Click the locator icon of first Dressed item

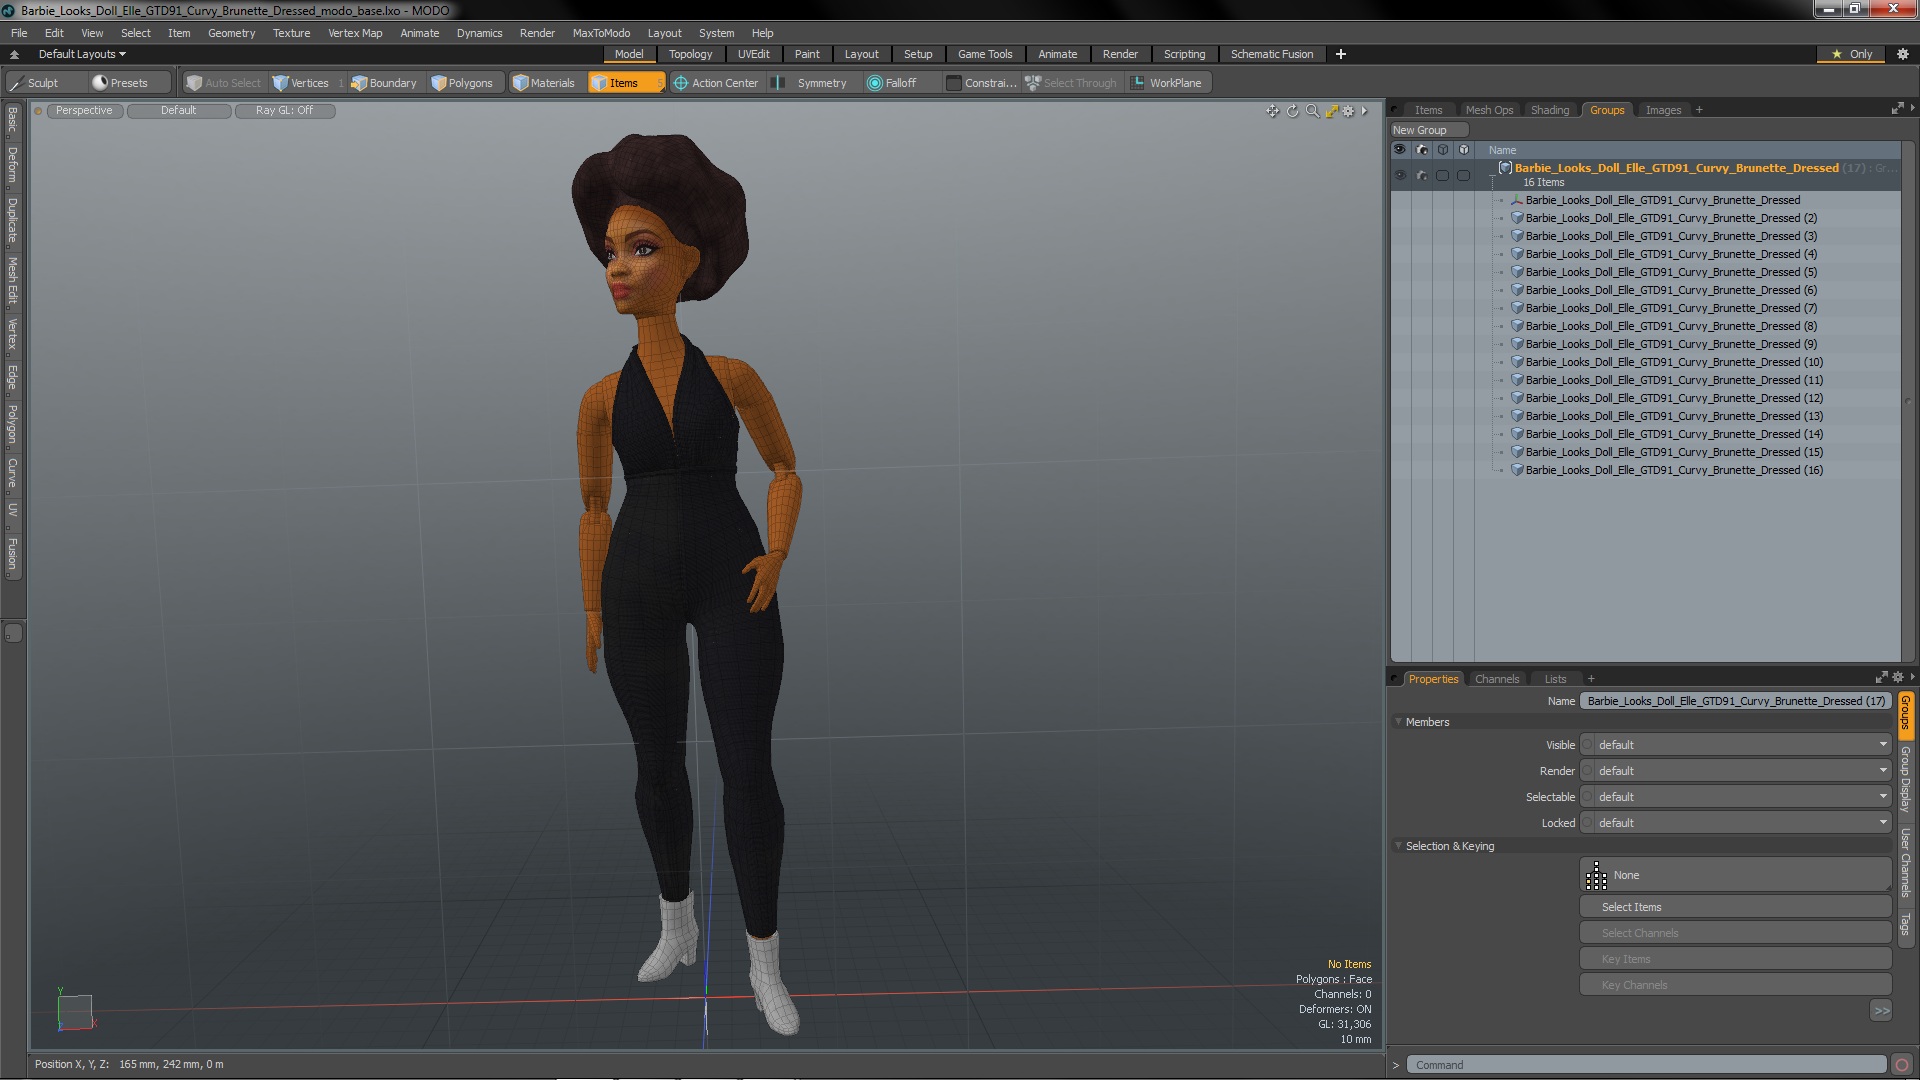(1517, 200)
